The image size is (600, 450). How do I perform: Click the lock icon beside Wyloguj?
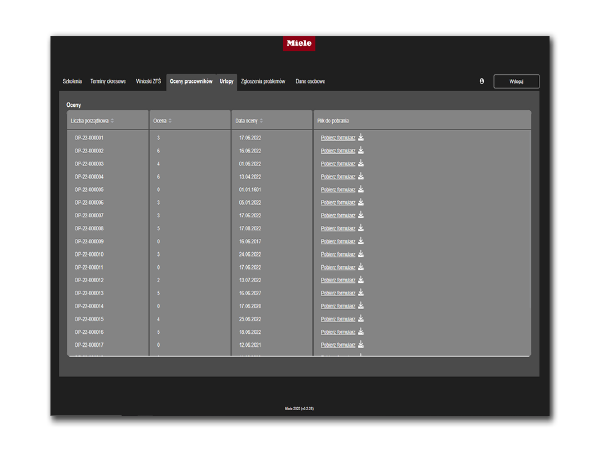[482, 81]
